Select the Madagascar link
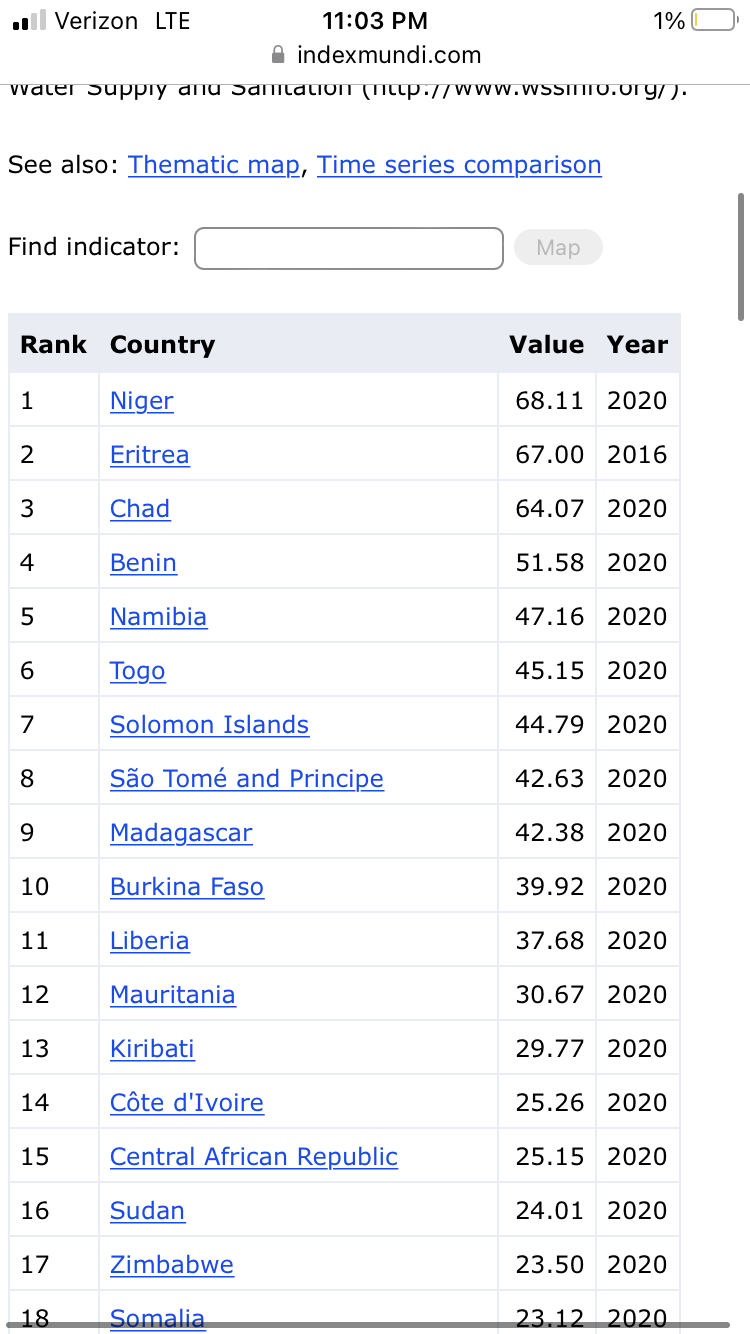Image resolution: width=750 pixels, height=1334 pixels. [181, 833]
